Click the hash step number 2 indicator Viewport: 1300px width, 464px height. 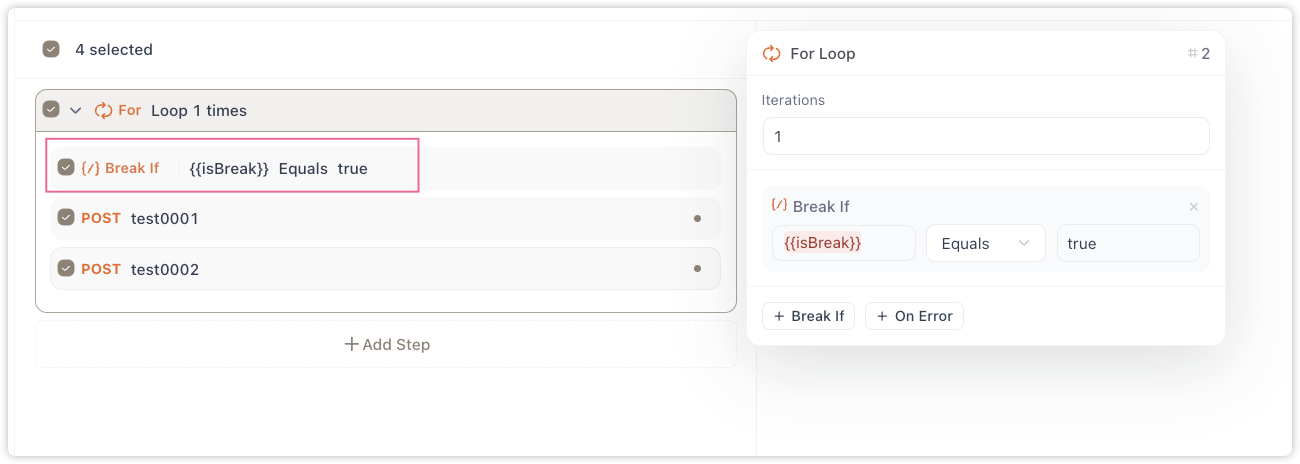coord(1199,54)
